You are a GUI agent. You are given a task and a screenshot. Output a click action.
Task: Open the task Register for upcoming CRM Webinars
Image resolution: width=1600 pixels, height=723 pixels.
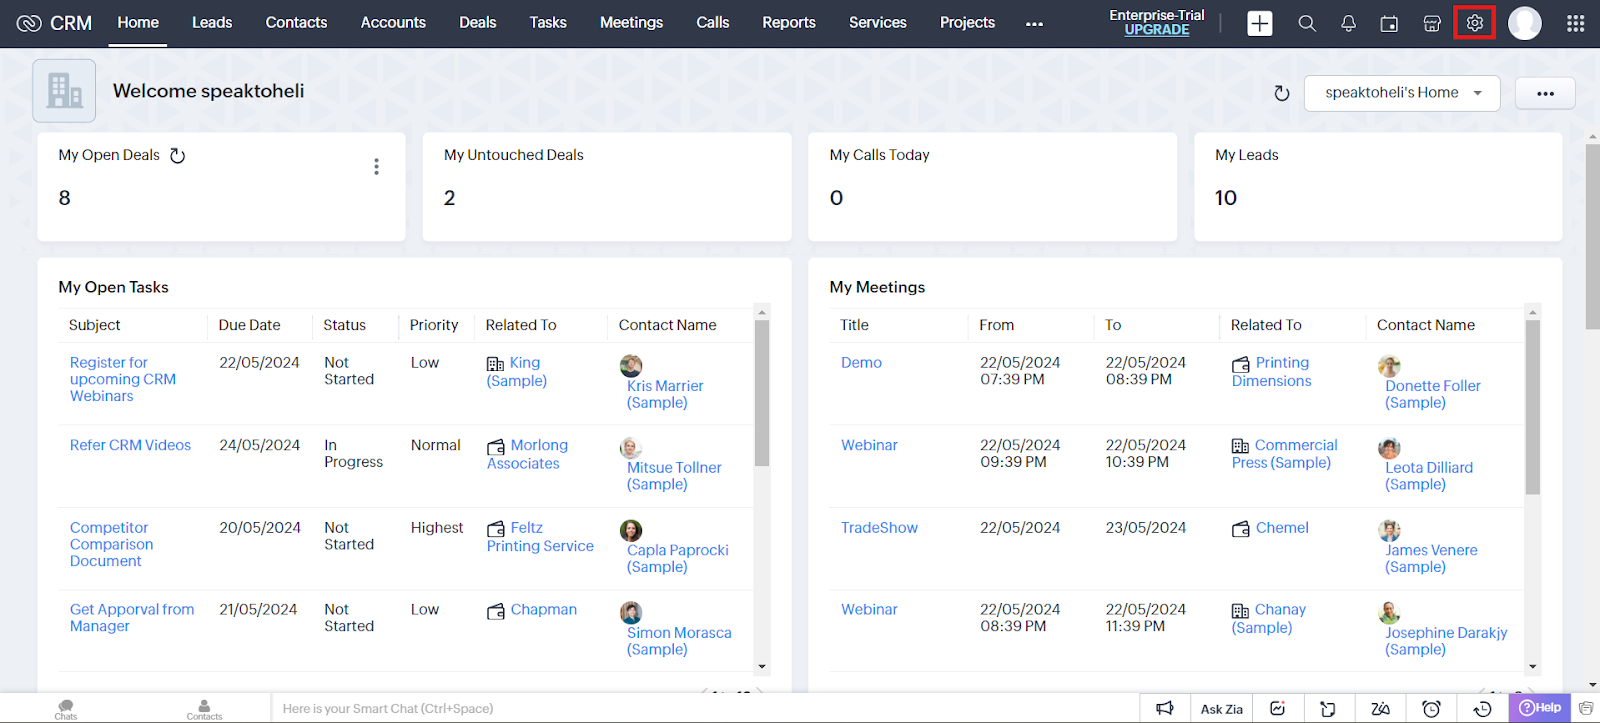point(123,379)
